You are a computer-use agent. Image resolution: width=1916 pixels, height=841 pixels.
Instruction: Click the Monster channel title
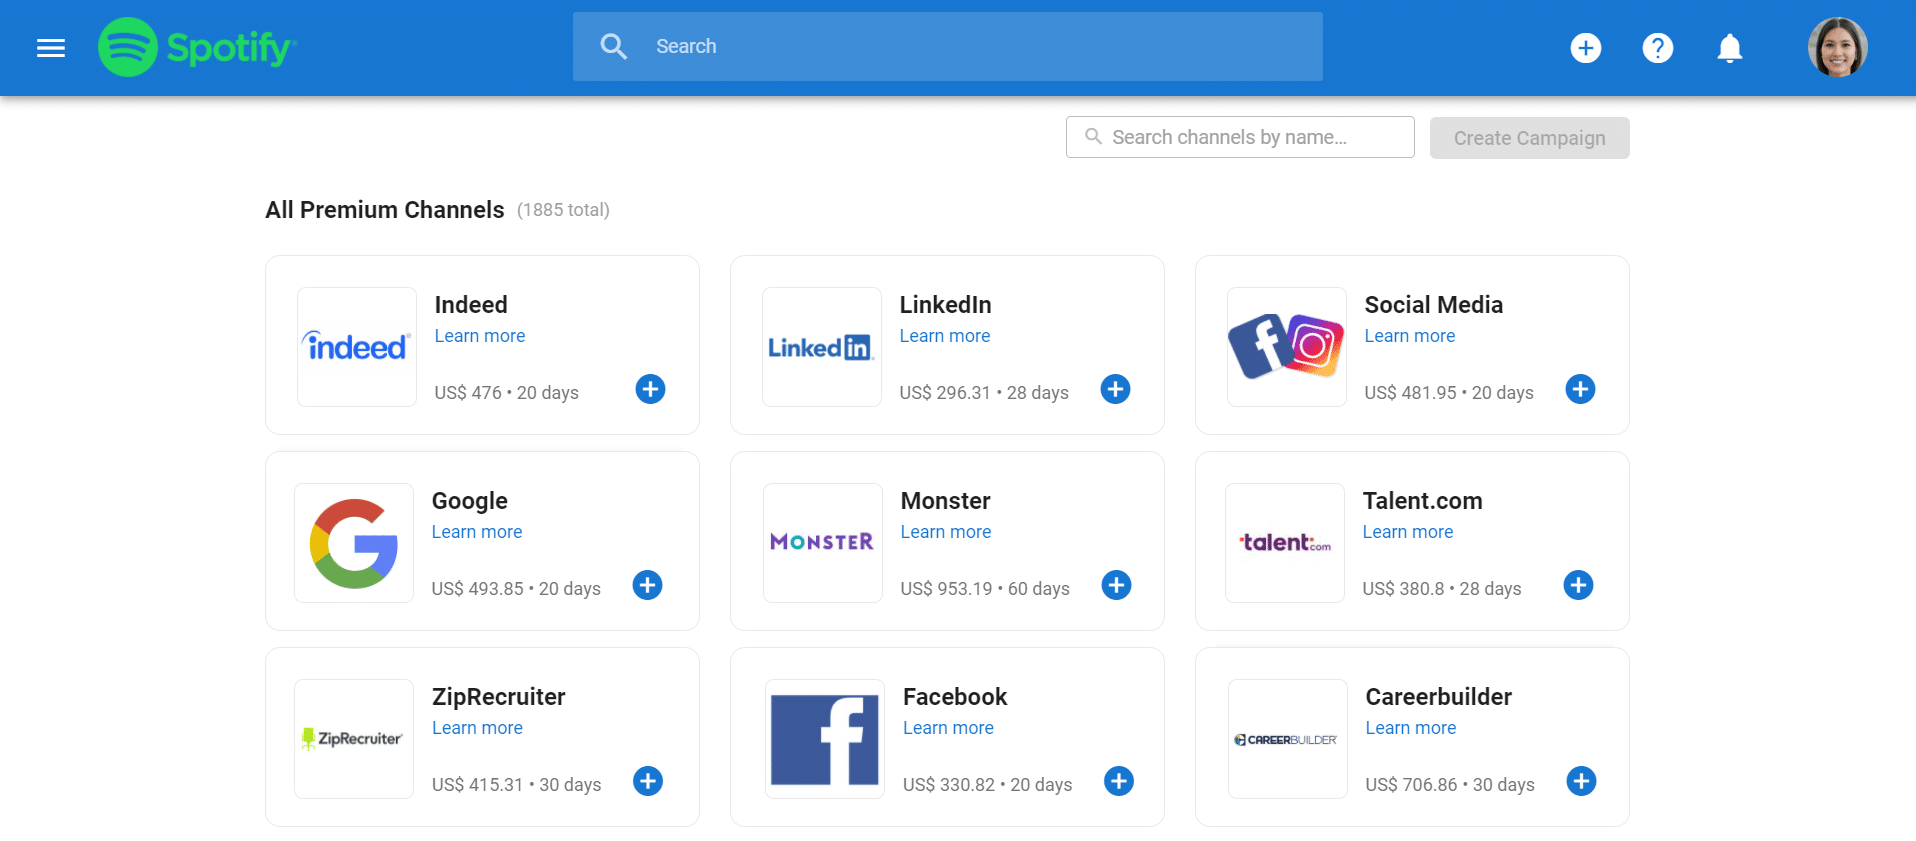[946, 501]
